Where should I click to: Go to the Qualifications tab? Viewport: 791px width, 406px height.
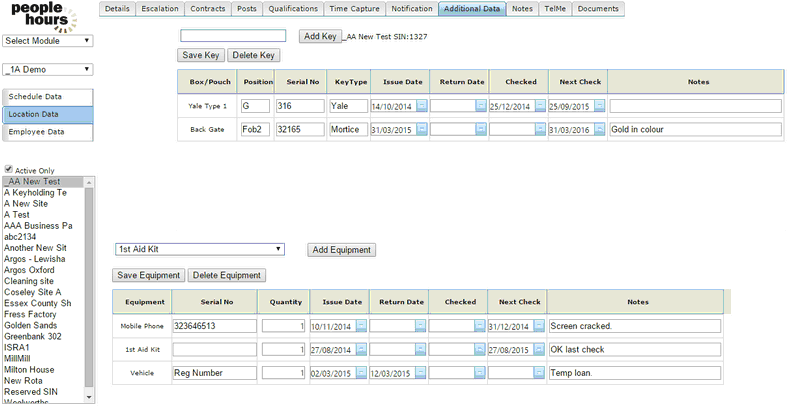click(293, 9)
